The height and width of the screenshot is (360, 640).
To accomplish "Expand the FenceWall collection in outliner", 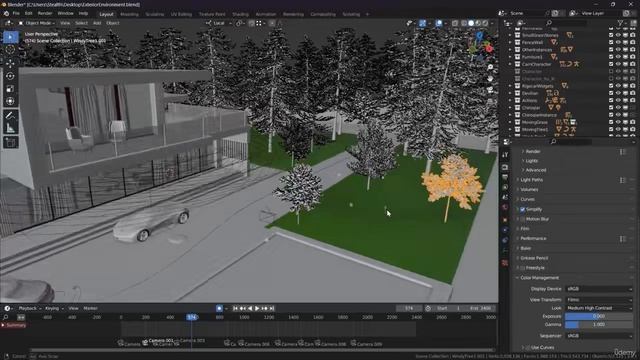I will [x=510, y=42].
